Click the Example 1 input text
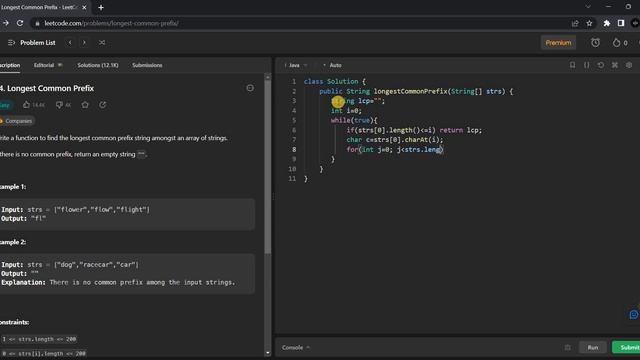Viewport: 640px width, 360px height. (x=75, y=209)
